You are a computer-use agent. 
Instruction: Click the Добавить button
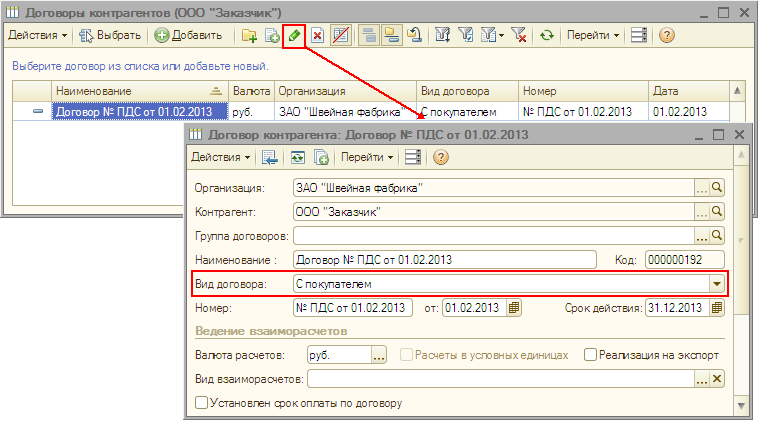click(188, 35)
